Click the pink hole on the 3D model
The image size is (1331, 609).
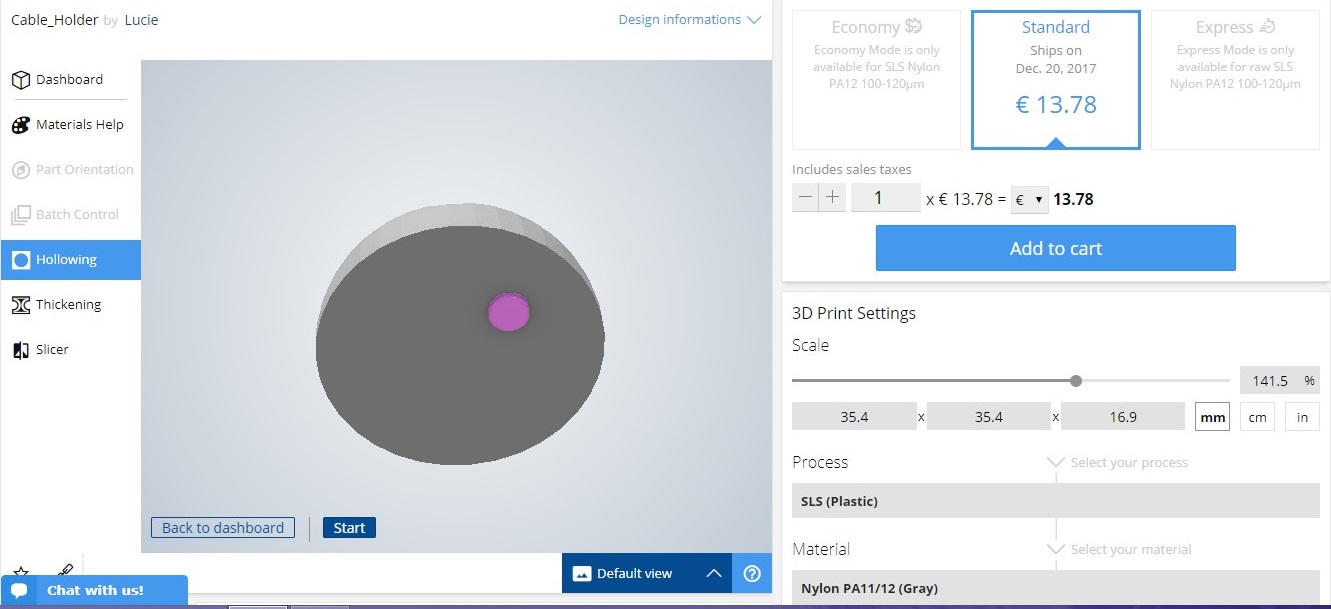point(509,312)
